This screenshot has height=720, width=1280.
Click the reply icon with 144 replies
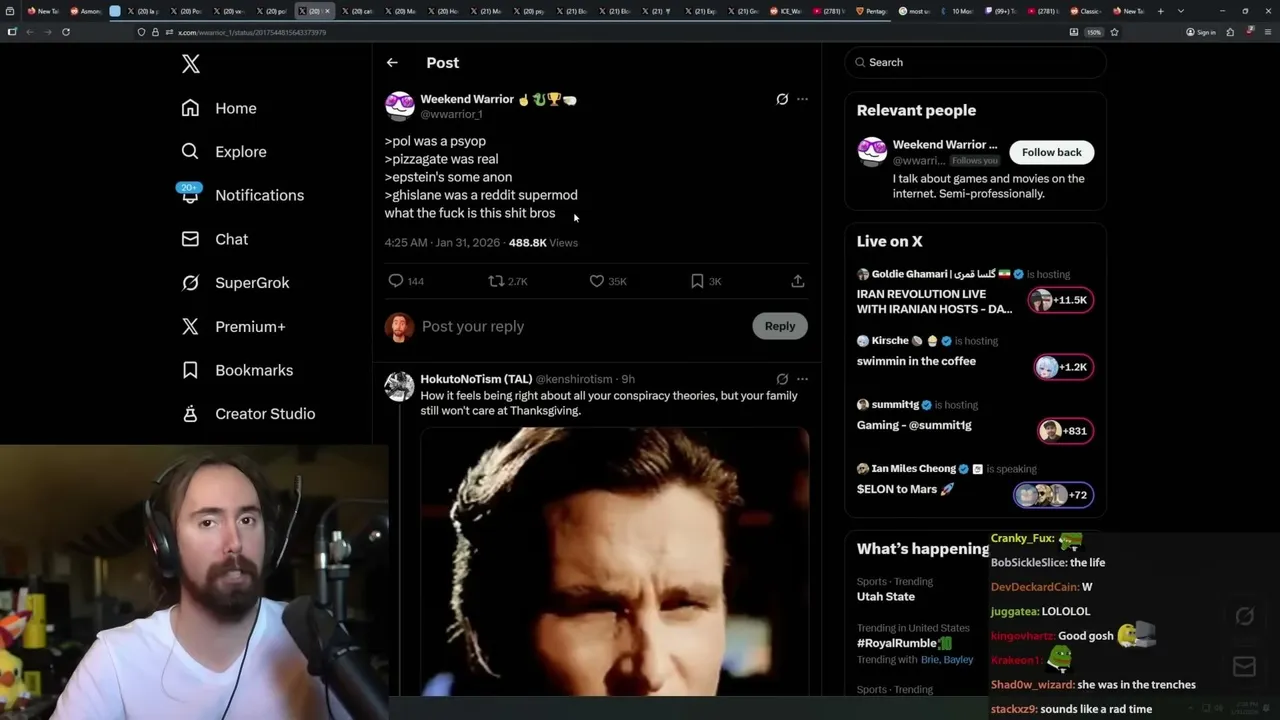pyautogui.click(x=396, y=281)
